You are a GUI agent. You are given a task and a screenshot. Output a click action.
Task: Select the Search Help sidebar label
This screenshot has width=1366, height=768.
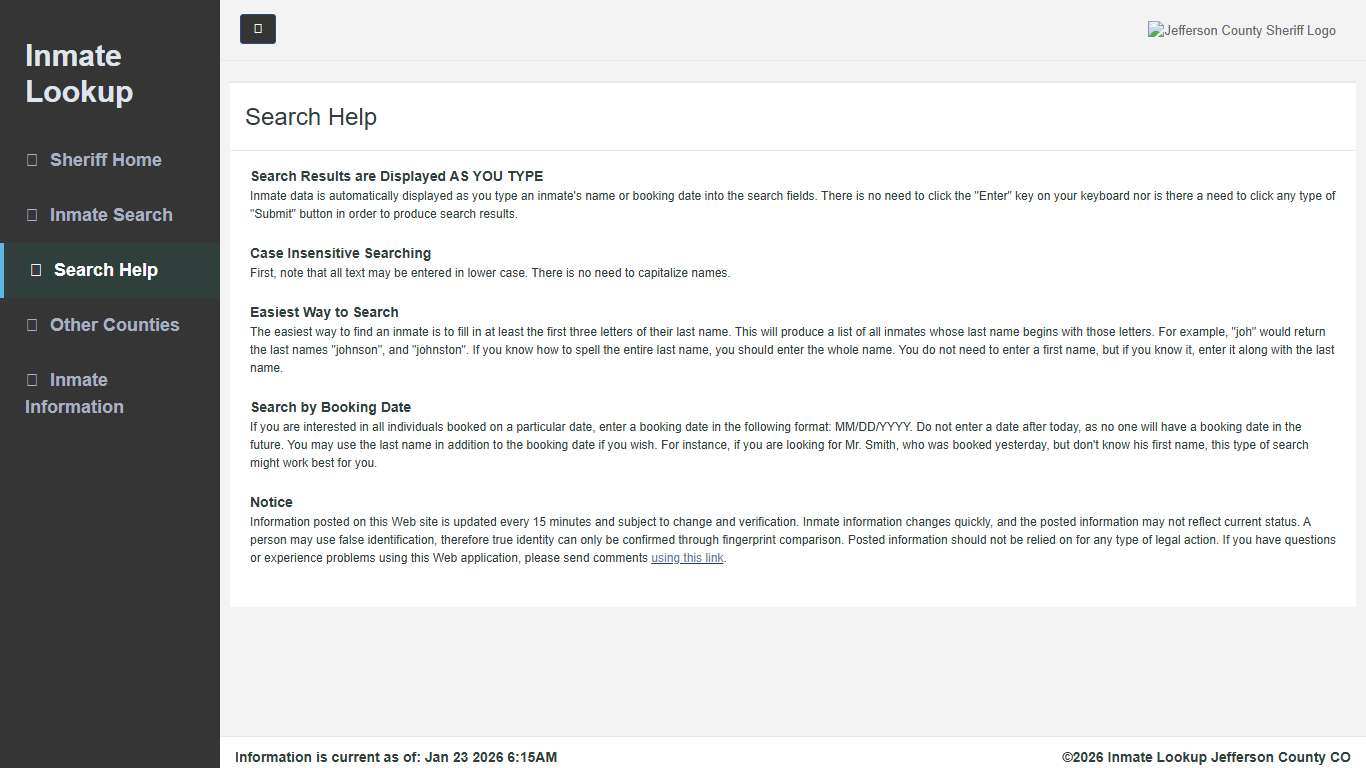pyautogui.click(x=105, y=270)
